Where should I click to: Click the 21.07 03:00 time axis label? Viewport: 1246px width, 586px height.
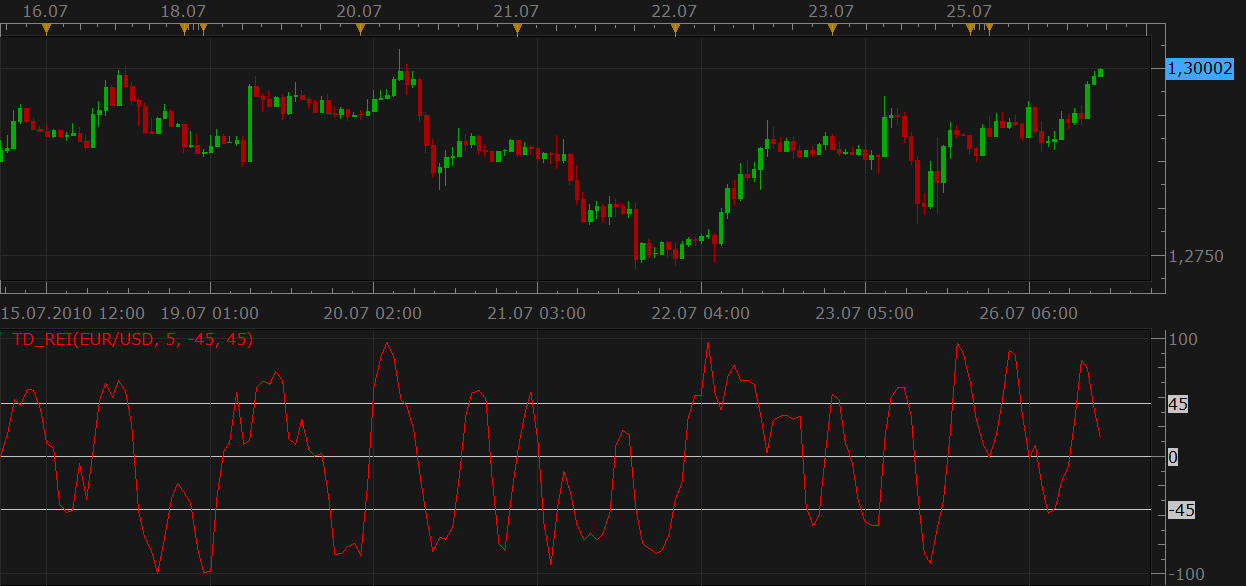pos(537,313)
